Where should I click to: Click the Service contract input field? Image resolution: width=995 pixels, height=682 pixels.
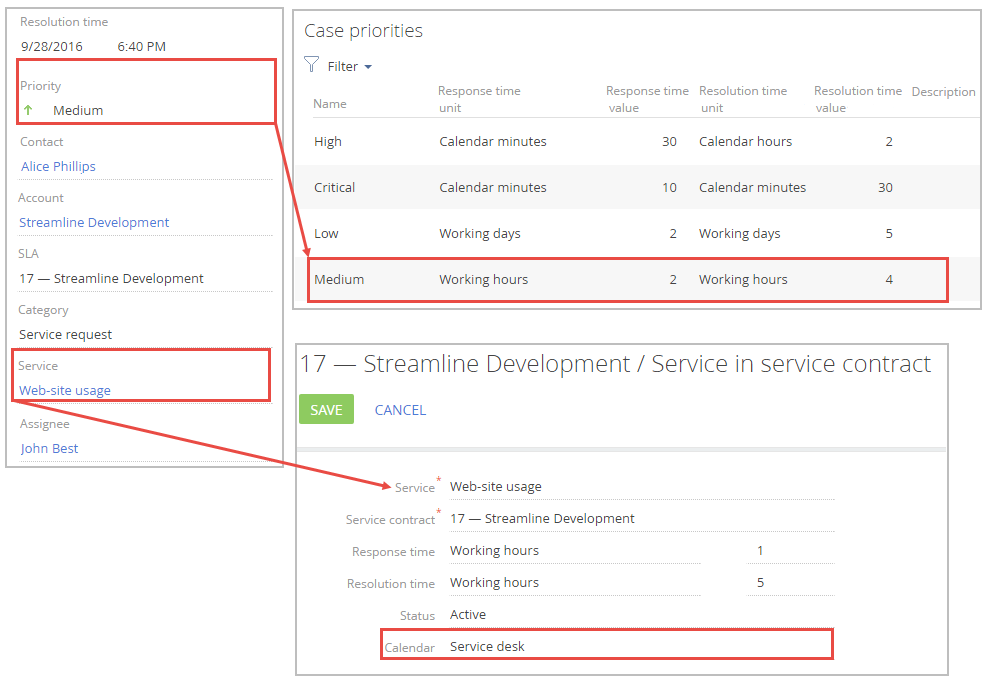tap(640, 519)
